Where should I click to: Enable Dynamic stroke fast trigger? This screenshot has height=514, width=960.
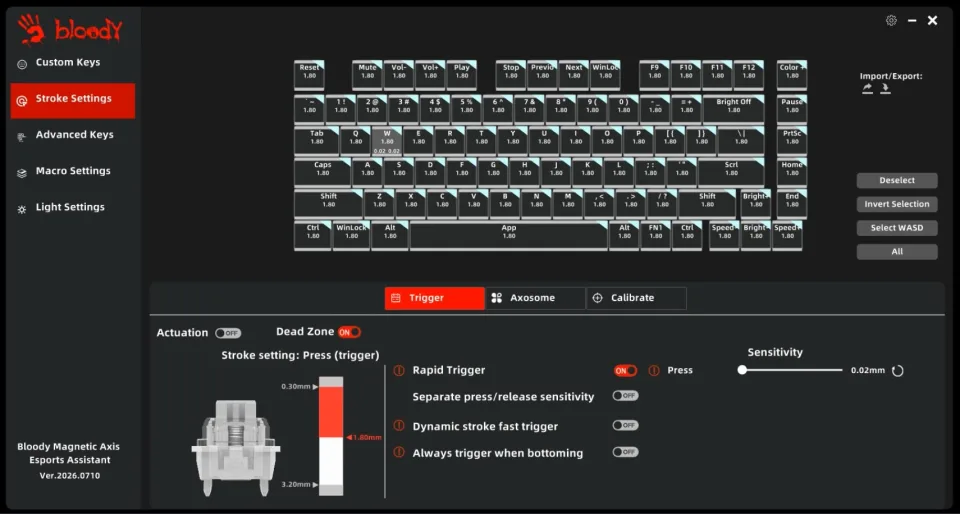click(x=625, y=425)
